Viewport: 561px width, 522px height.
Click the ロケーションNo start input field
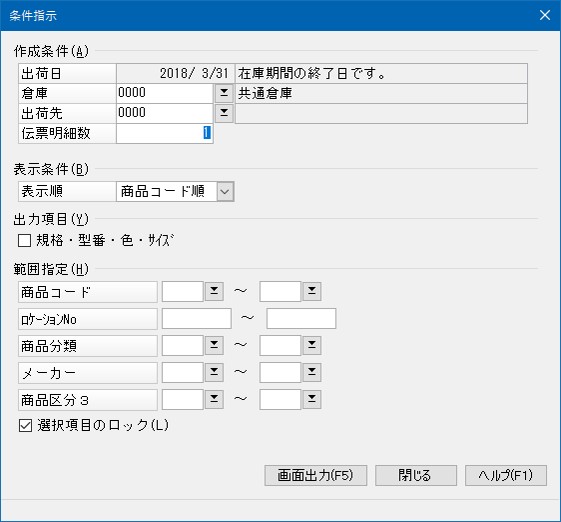pos(196,318)
